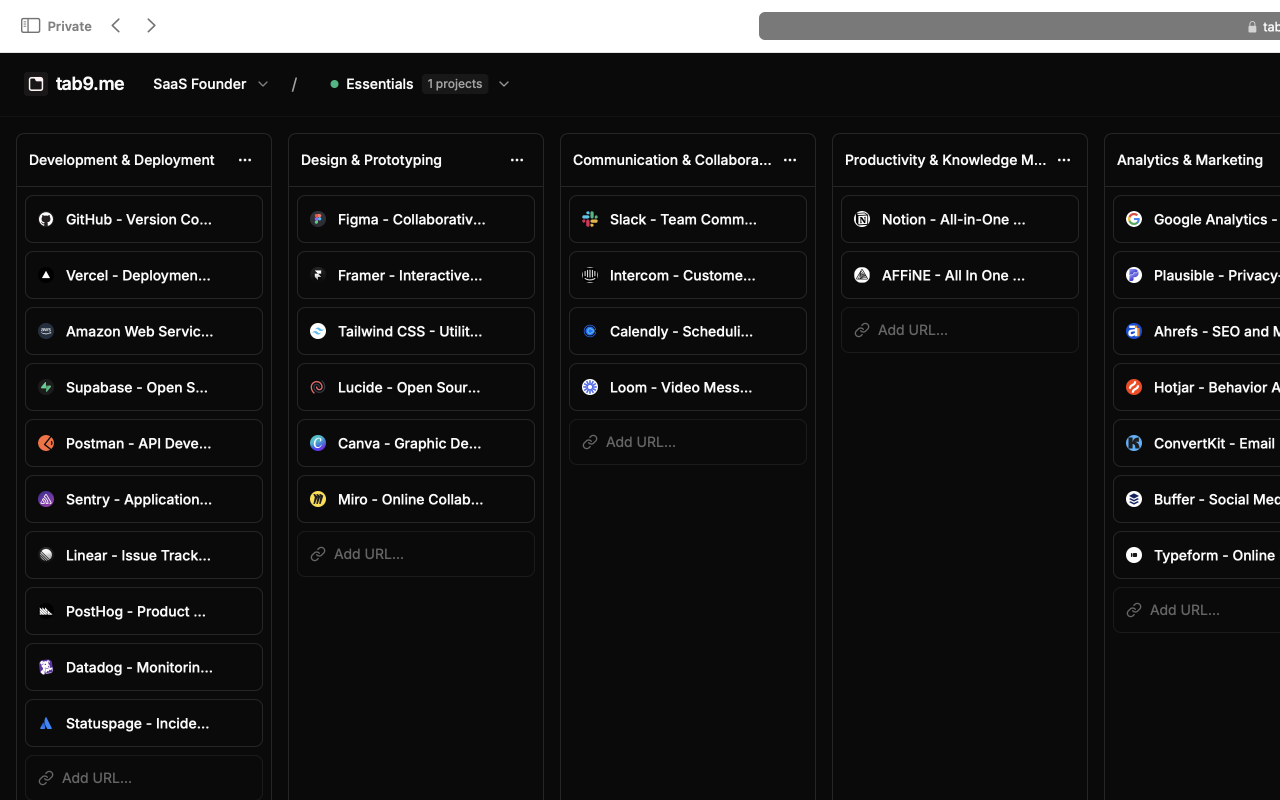Click the Canva logo icon
Screen dimensions: 1280x800
pyautogui.click(x=318, y=443)
